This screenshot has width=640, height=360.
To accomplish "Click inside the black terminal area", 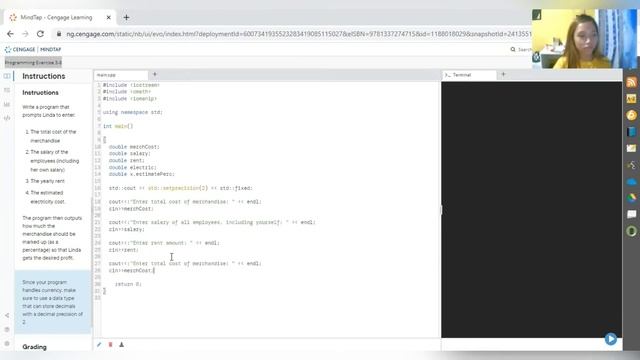I will tap(531, 209).
